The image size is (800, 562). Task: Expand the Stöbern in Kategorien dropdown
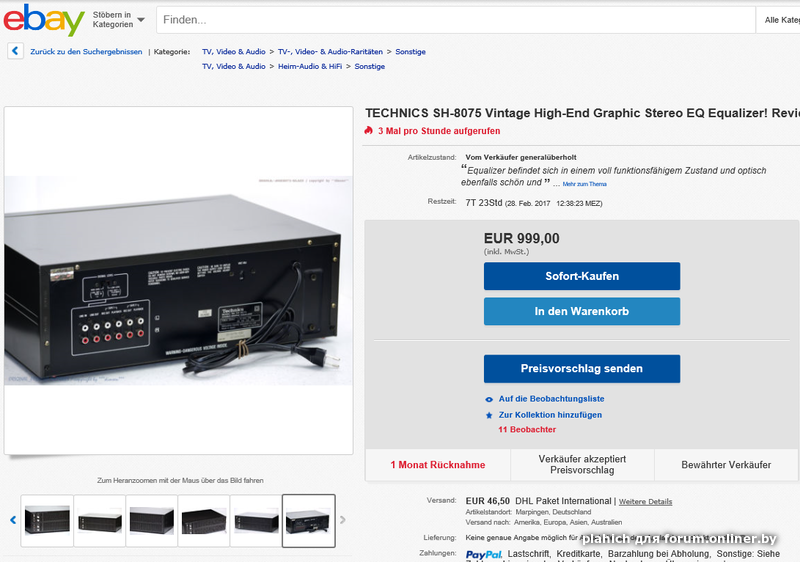[118, 20]
